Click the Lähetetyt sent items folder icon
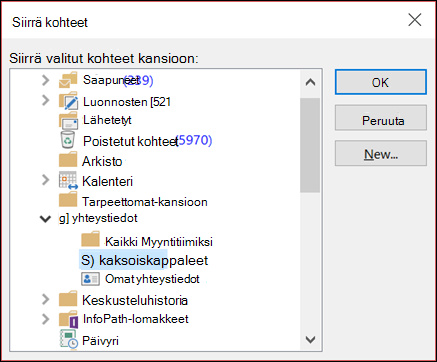The image size is (437, 362). [x=68, y=121]
